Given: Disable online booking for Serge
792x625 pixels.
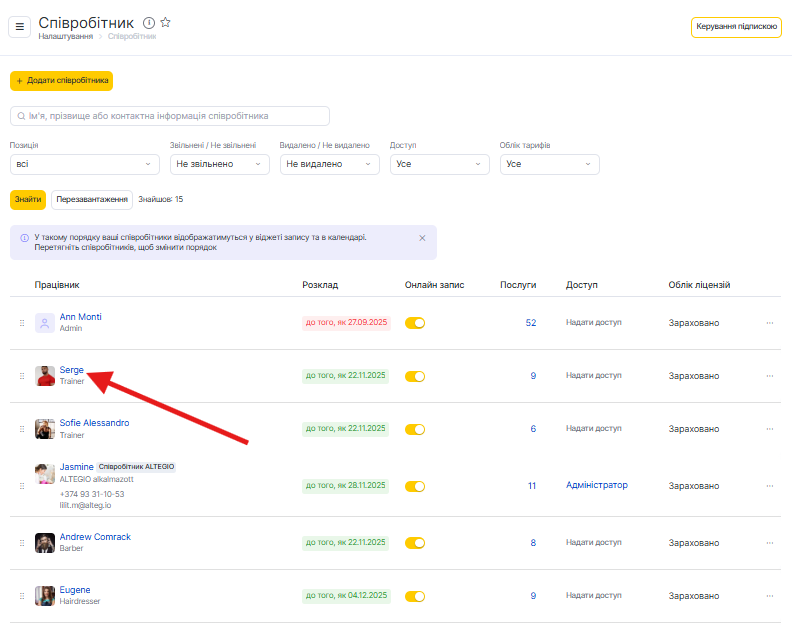Looking at the screenshot, I should [415, 376].
